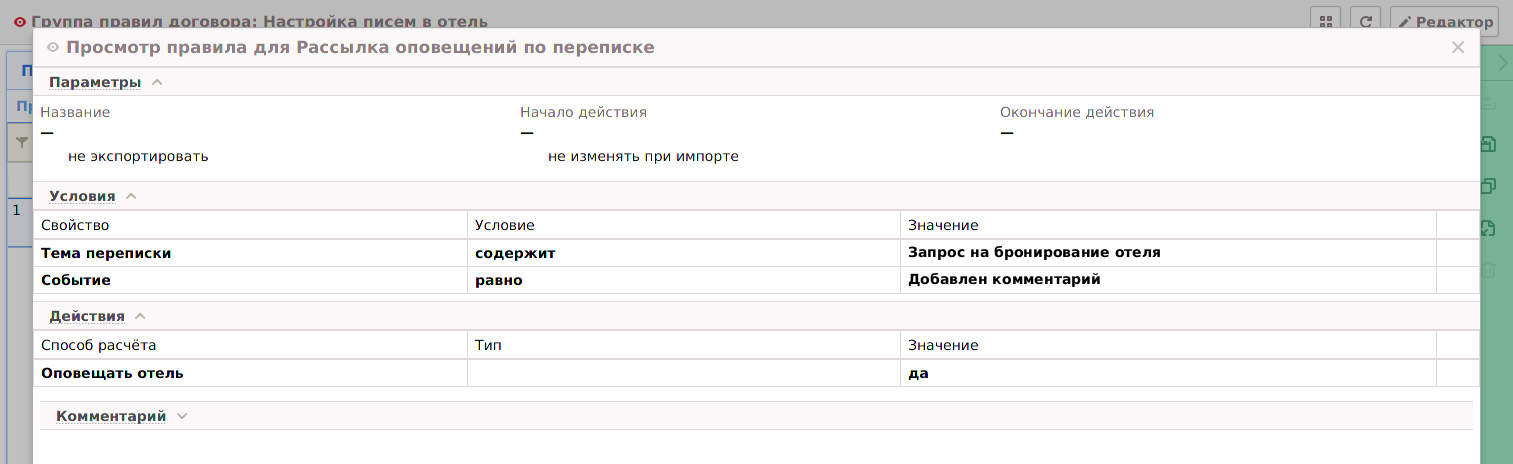
Task: Click the download icon in right sidebar
Action: coord(1488,103)
